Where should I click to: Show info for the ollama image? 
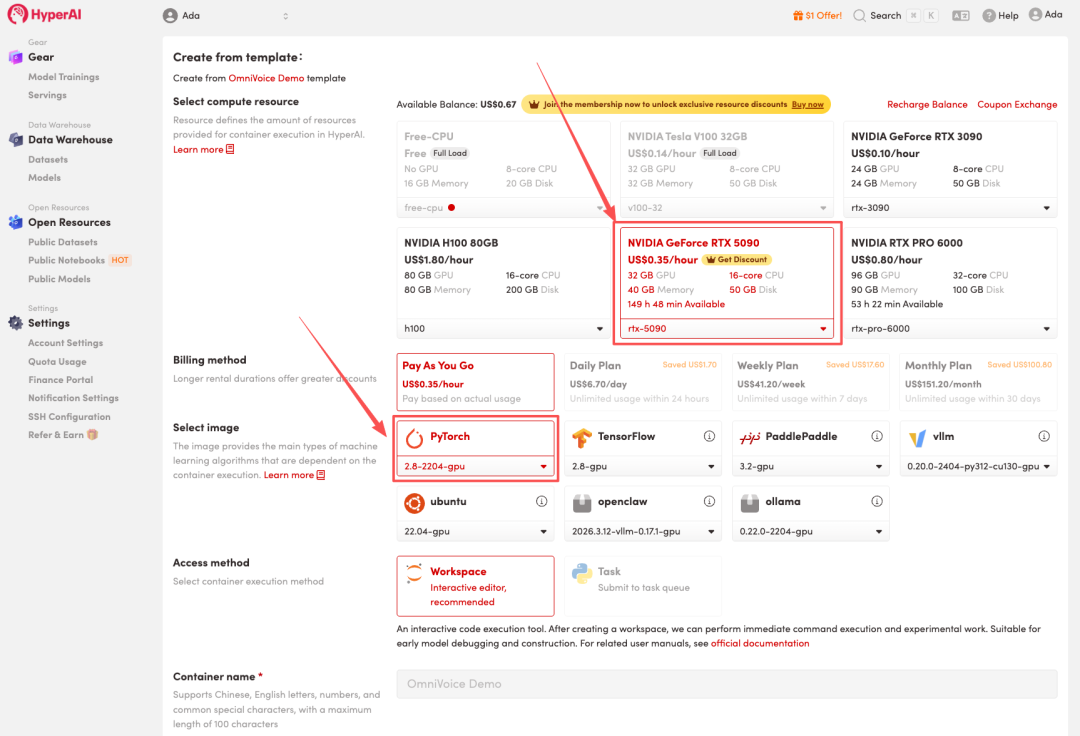point(876,501)
